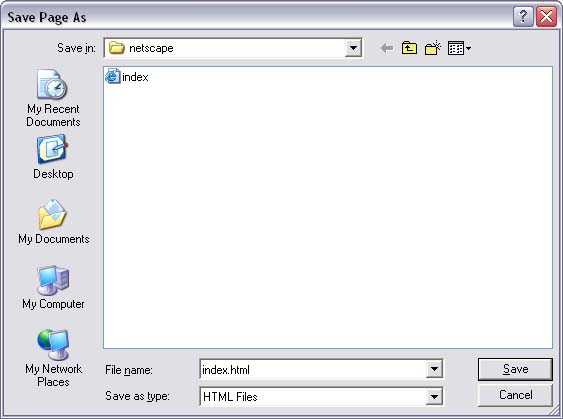Close the Save Page As dialog
The height and width of the screenshot is (419, 563).
(546, 17)
